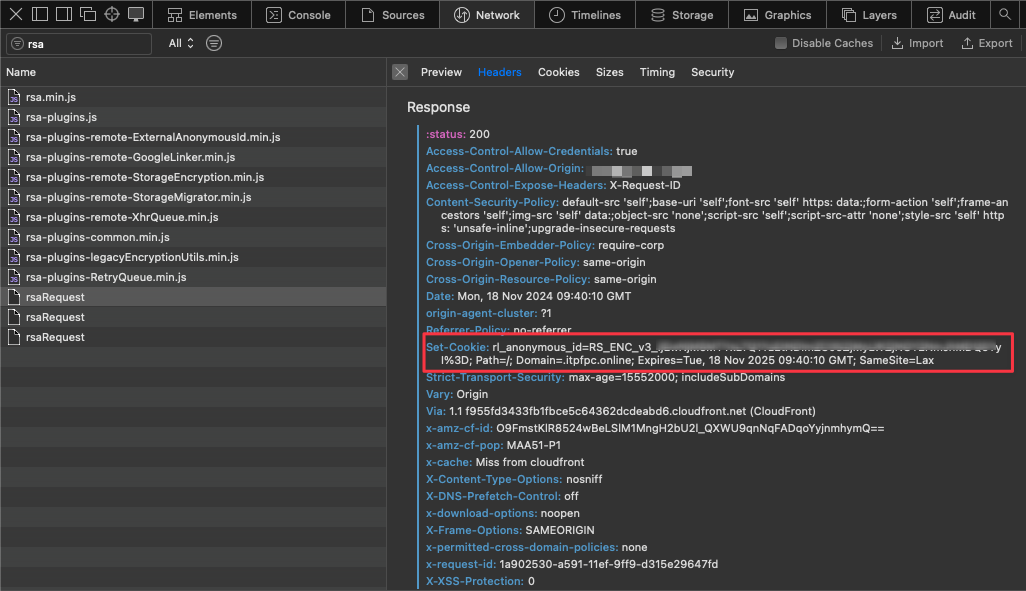Open rsa-plugins-remote-ExternalAnonymousId.min.js row
This screenshot has width=1026, height=591.
pos(193,137)
